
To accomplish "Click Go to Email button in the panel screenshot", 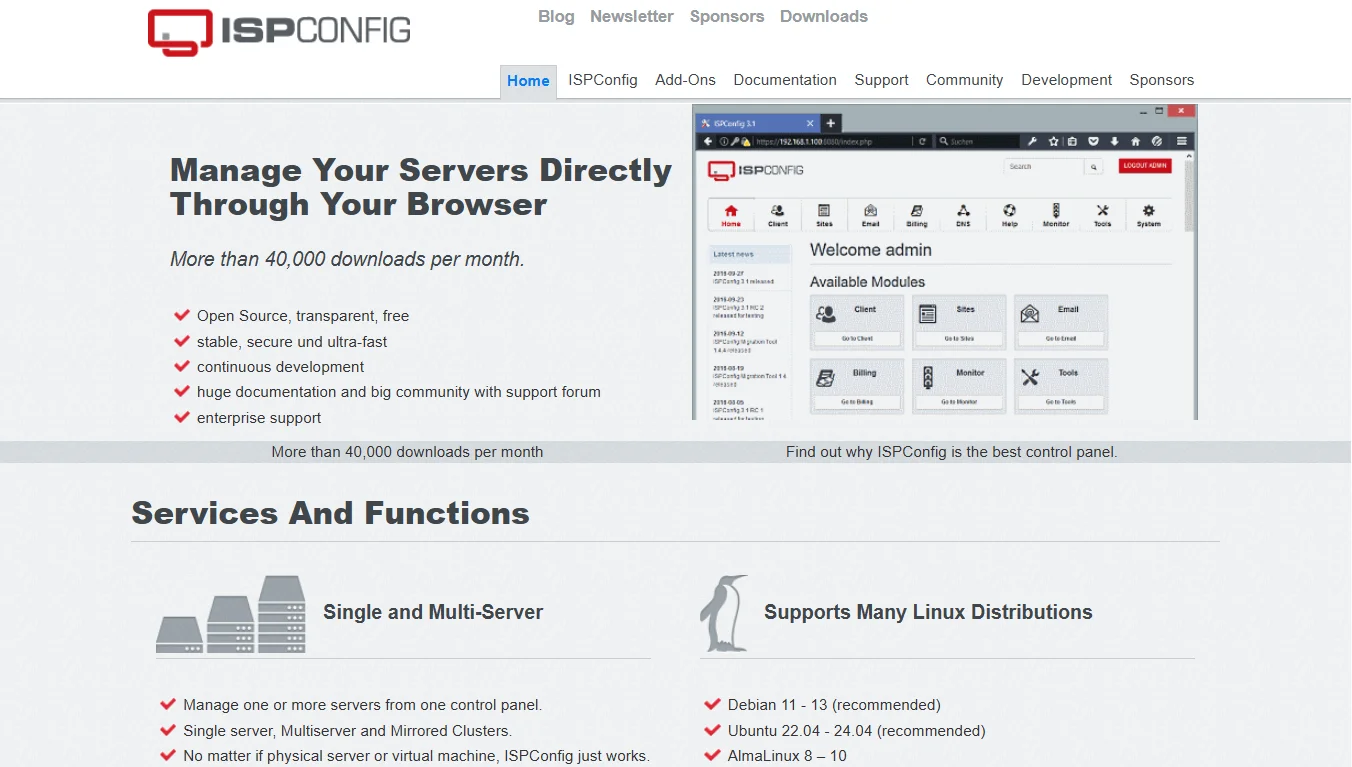I will (x=1061, y=339).
